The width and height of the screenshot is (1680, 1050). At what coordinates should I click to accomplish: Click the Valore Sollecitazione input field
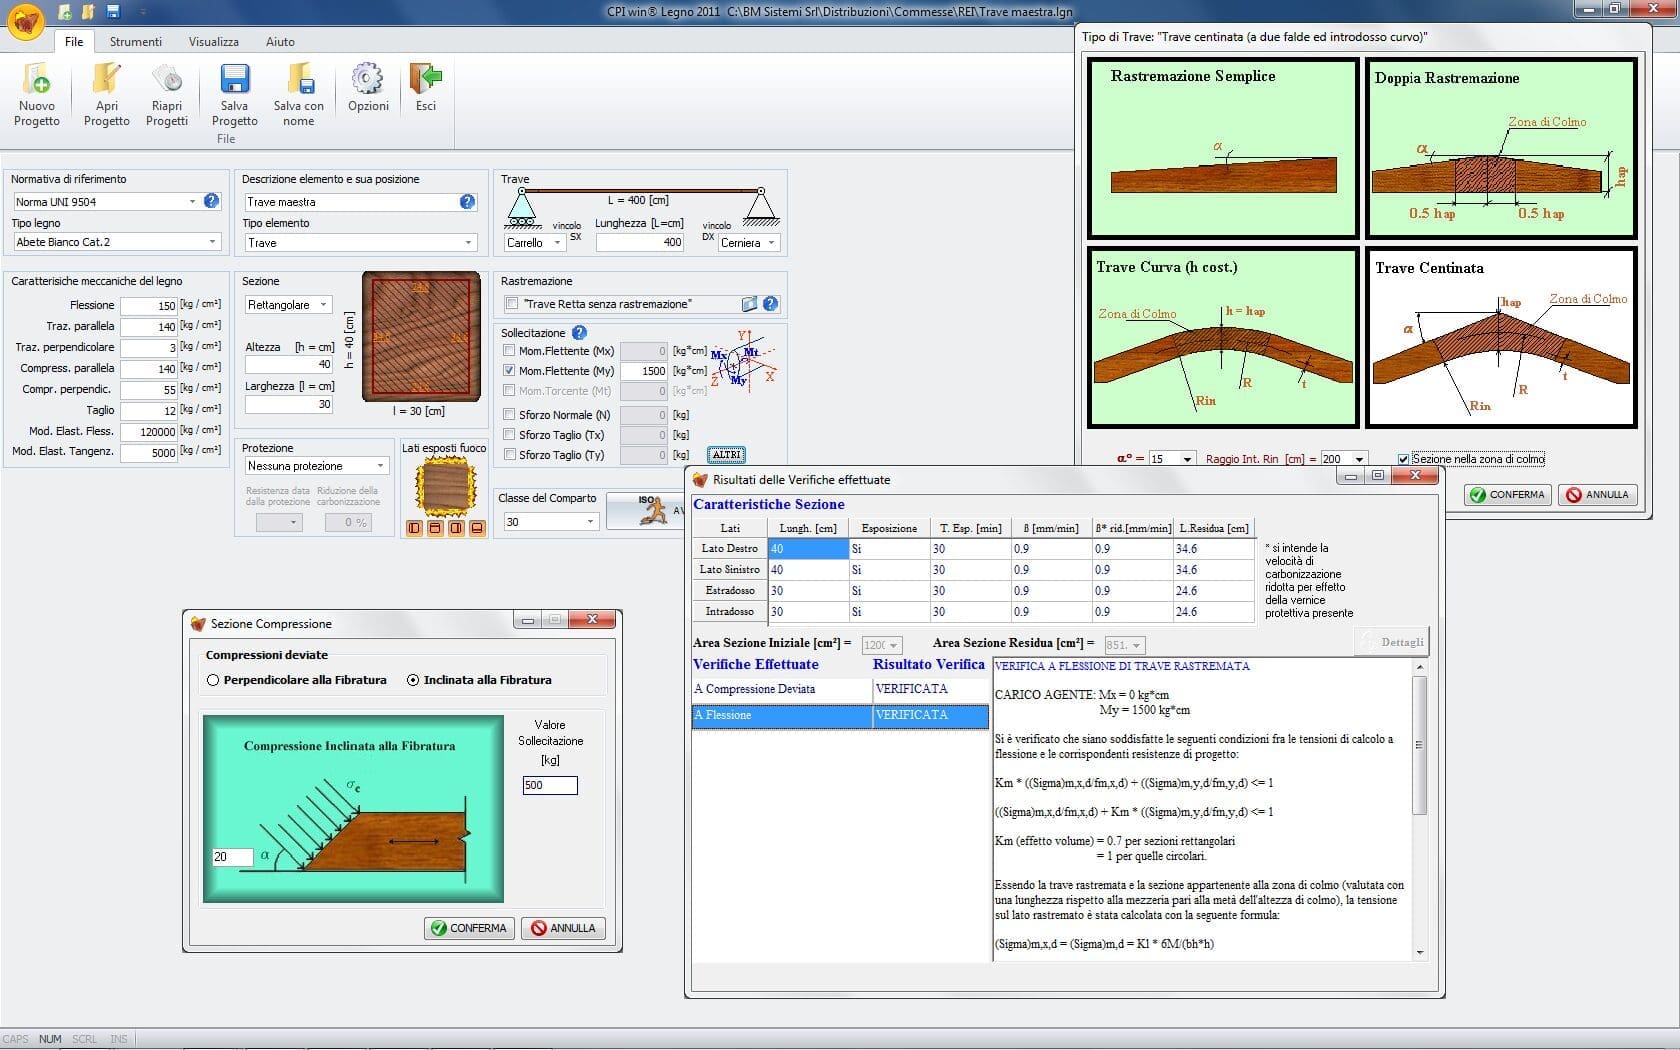click(x=549, y=785)
